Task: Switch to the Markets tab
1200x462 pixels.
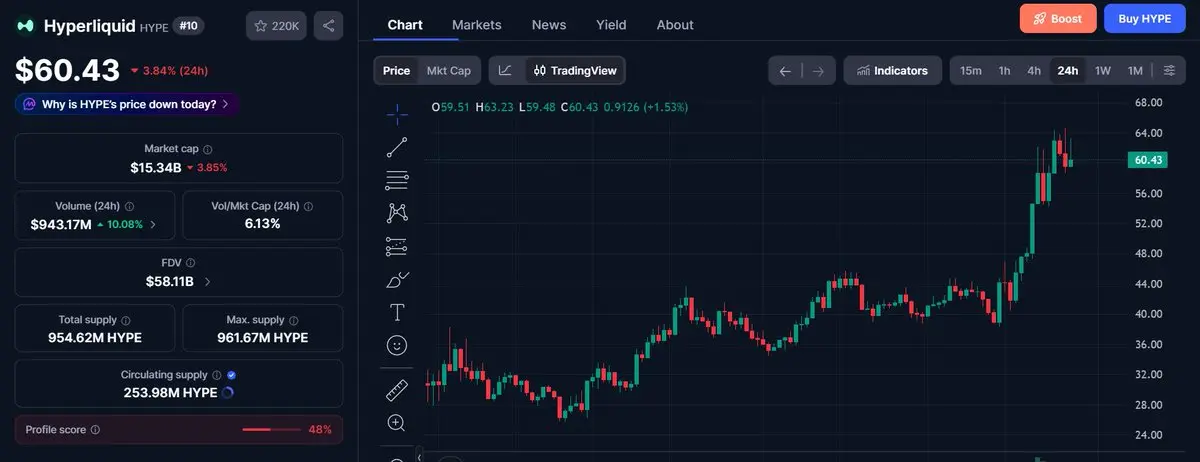Action: click(x=477, y=25)
